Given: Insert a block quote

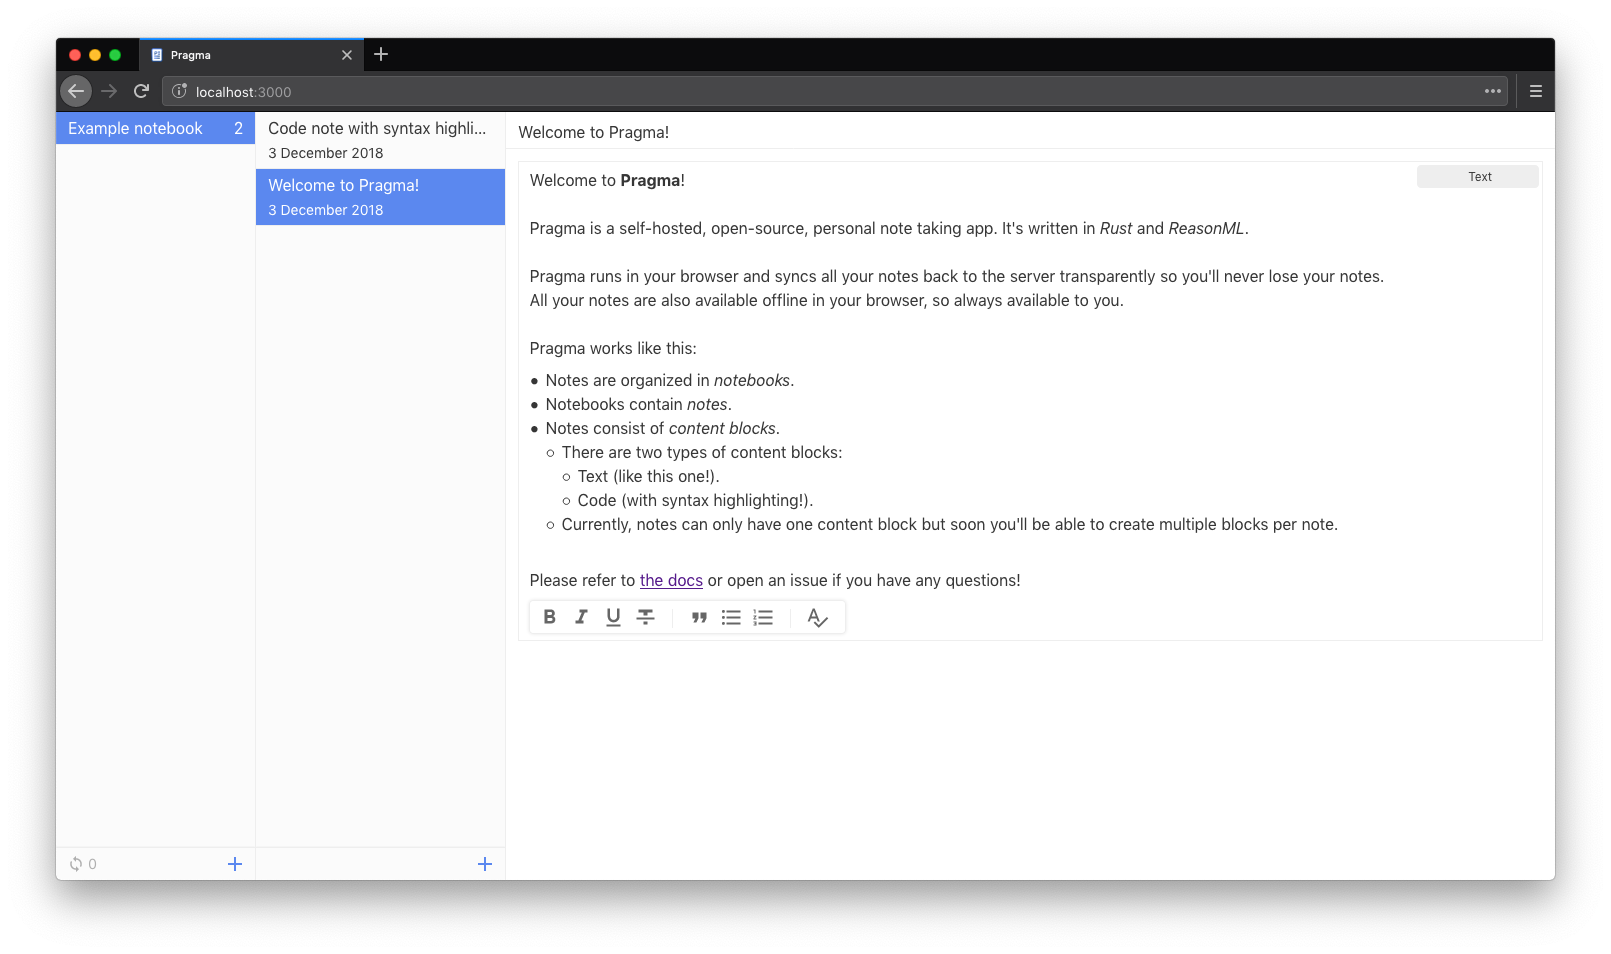Looking at the screenshot, I should coord(699,617).
